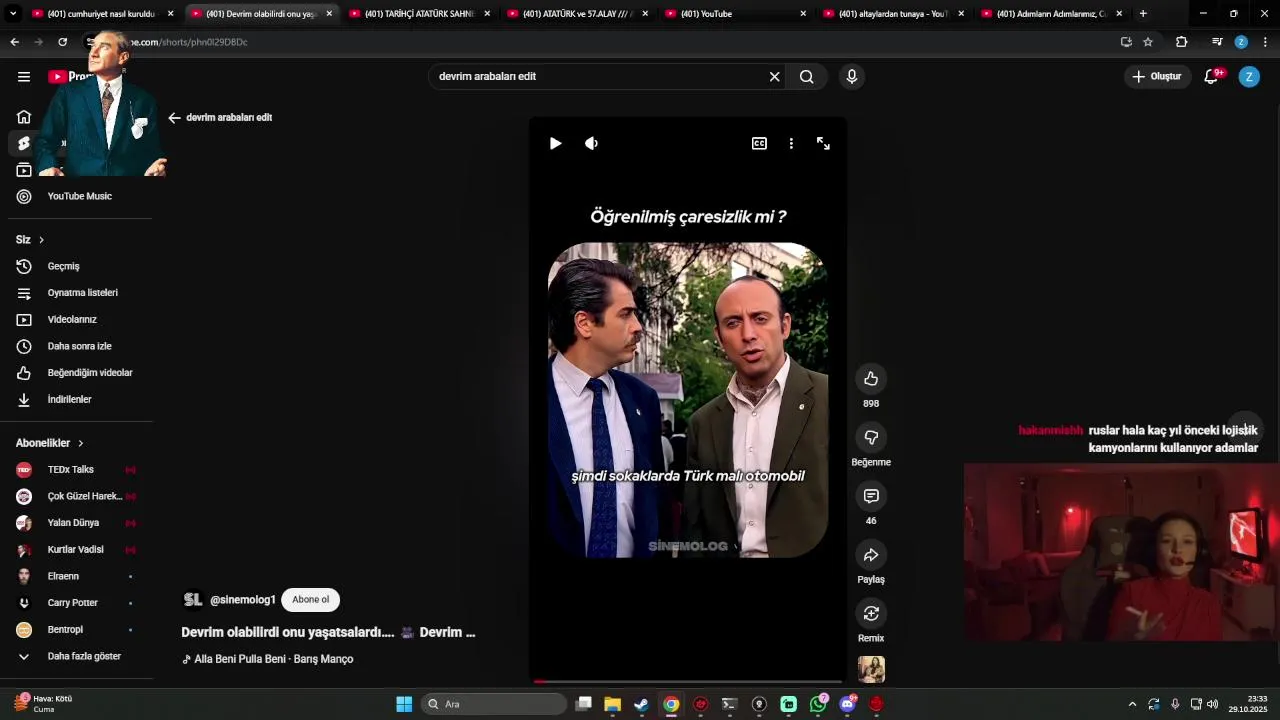Switch to Adımların Adımlarımız tab
The width and height of the screenshot is (1280, 720).
click(x=1050, y=14)
